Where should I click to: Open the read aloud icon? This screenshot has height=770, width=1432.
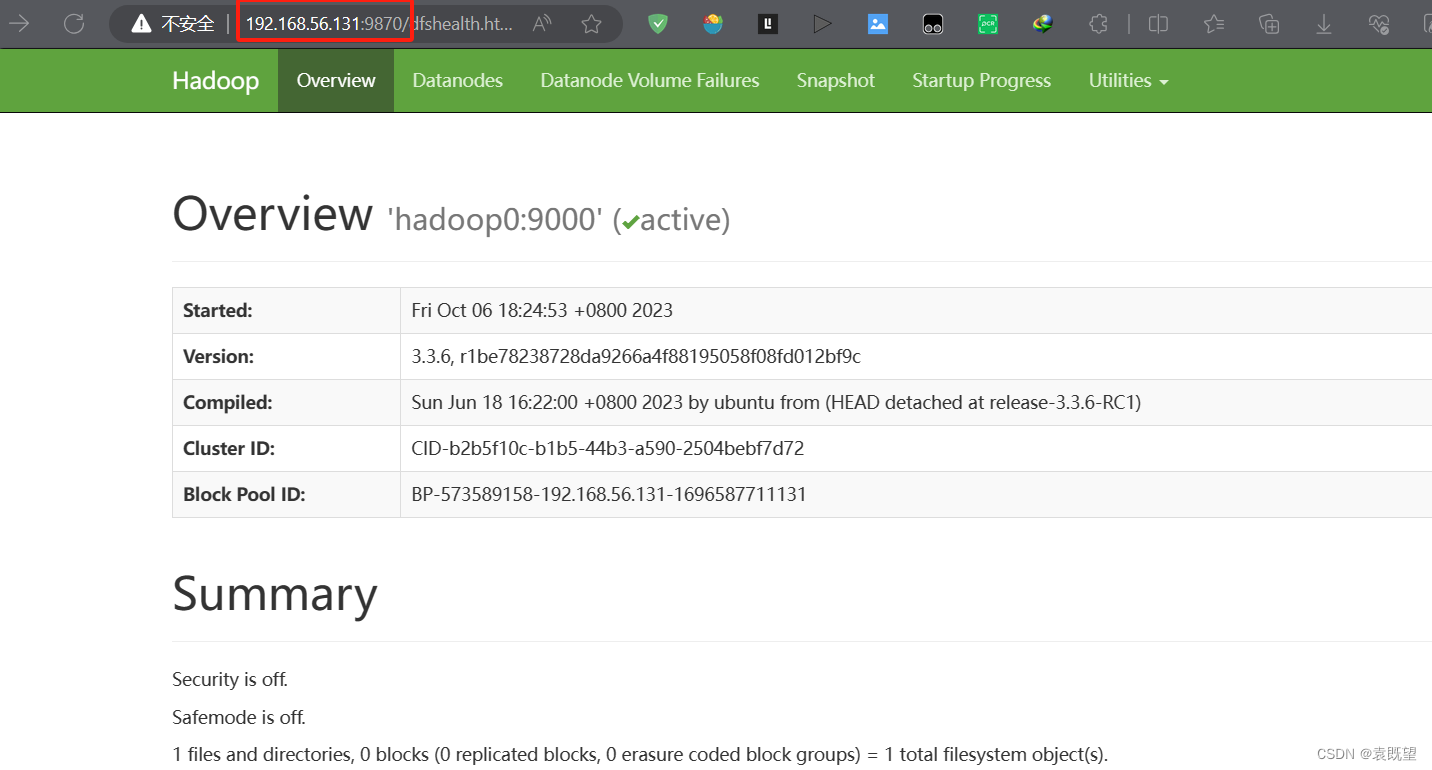[x=543, y=24]
